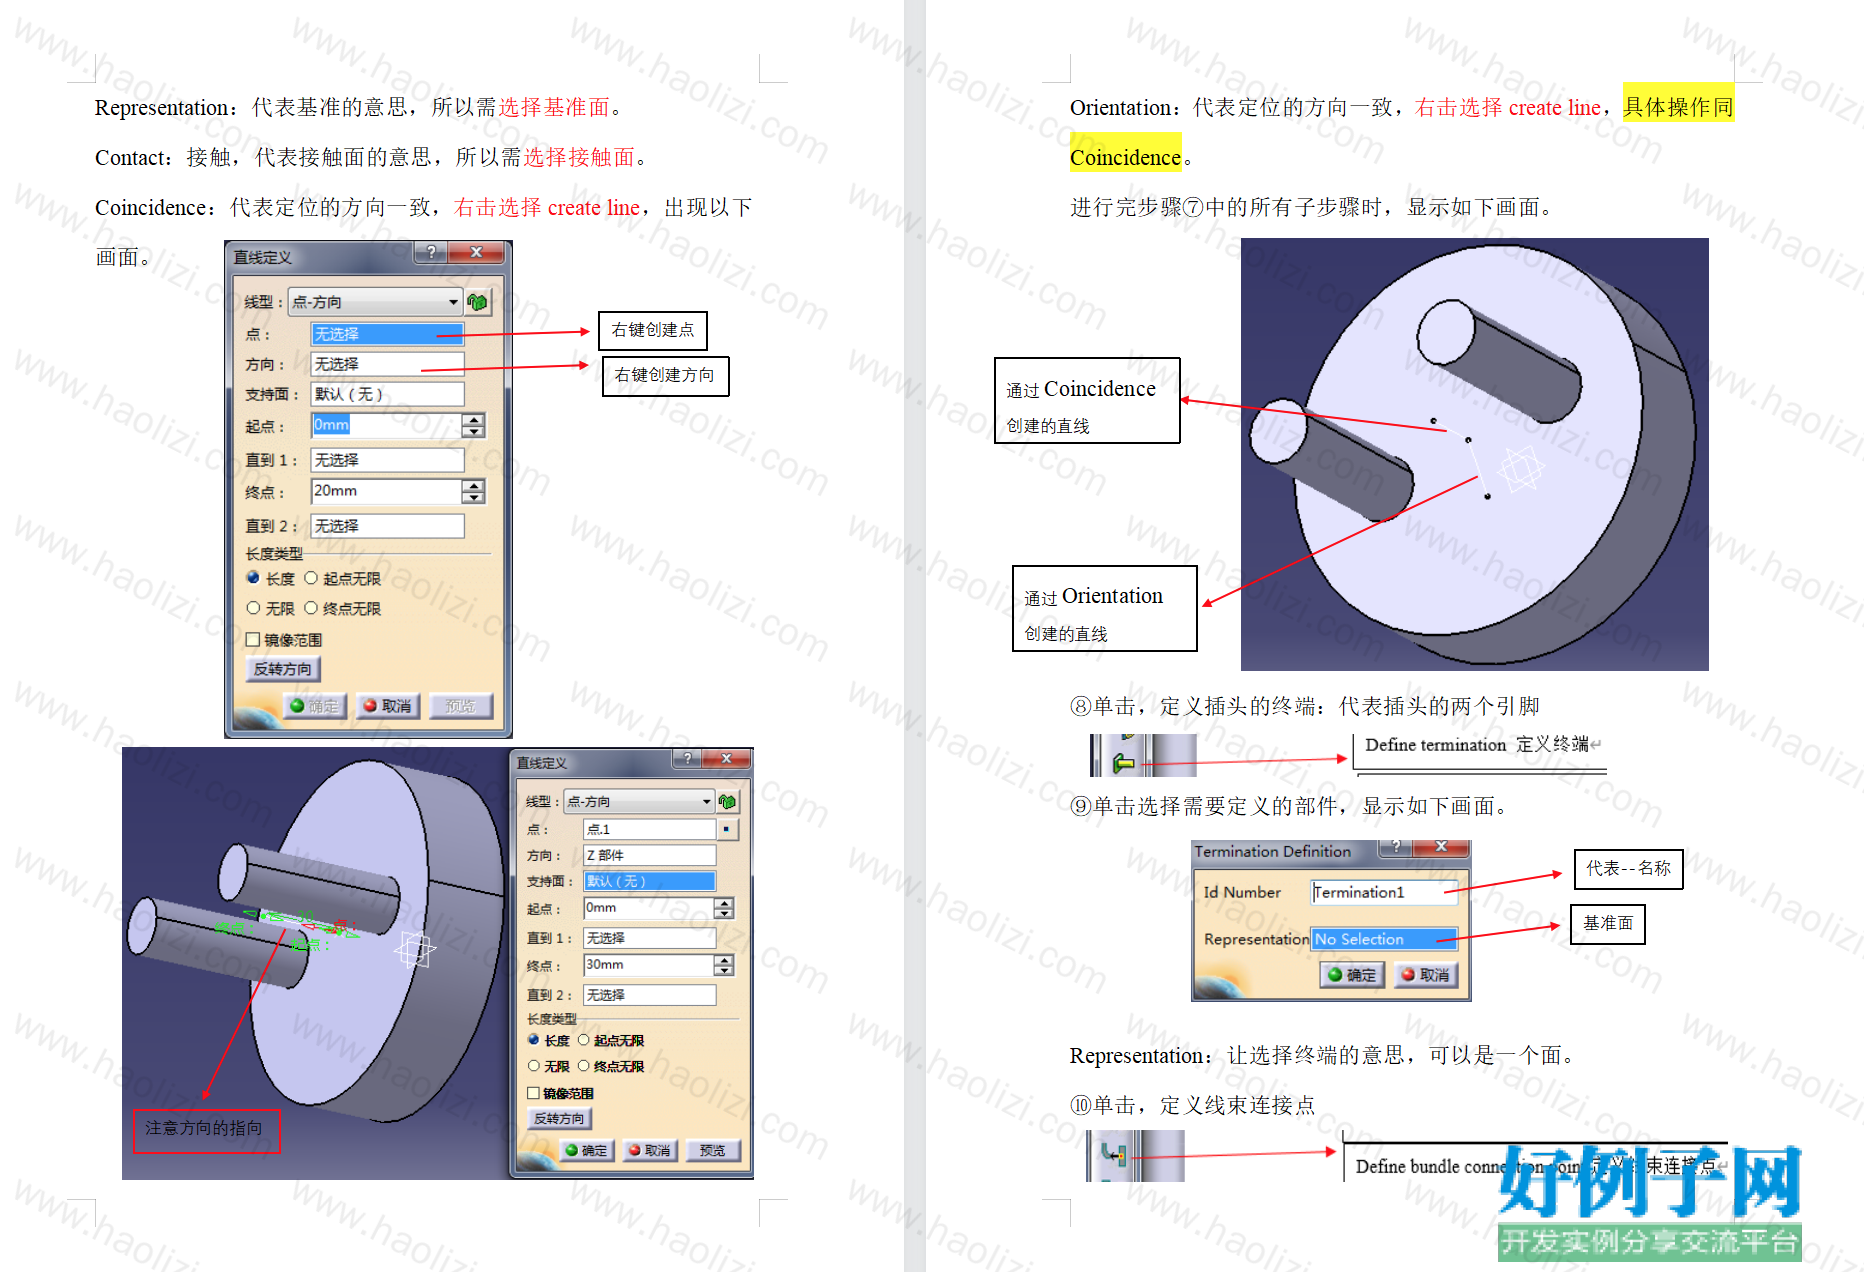Select the 长度 radio button in the 20mm dialog
This screenshot has width=1864, height=1272.
[x=253, y=578]
